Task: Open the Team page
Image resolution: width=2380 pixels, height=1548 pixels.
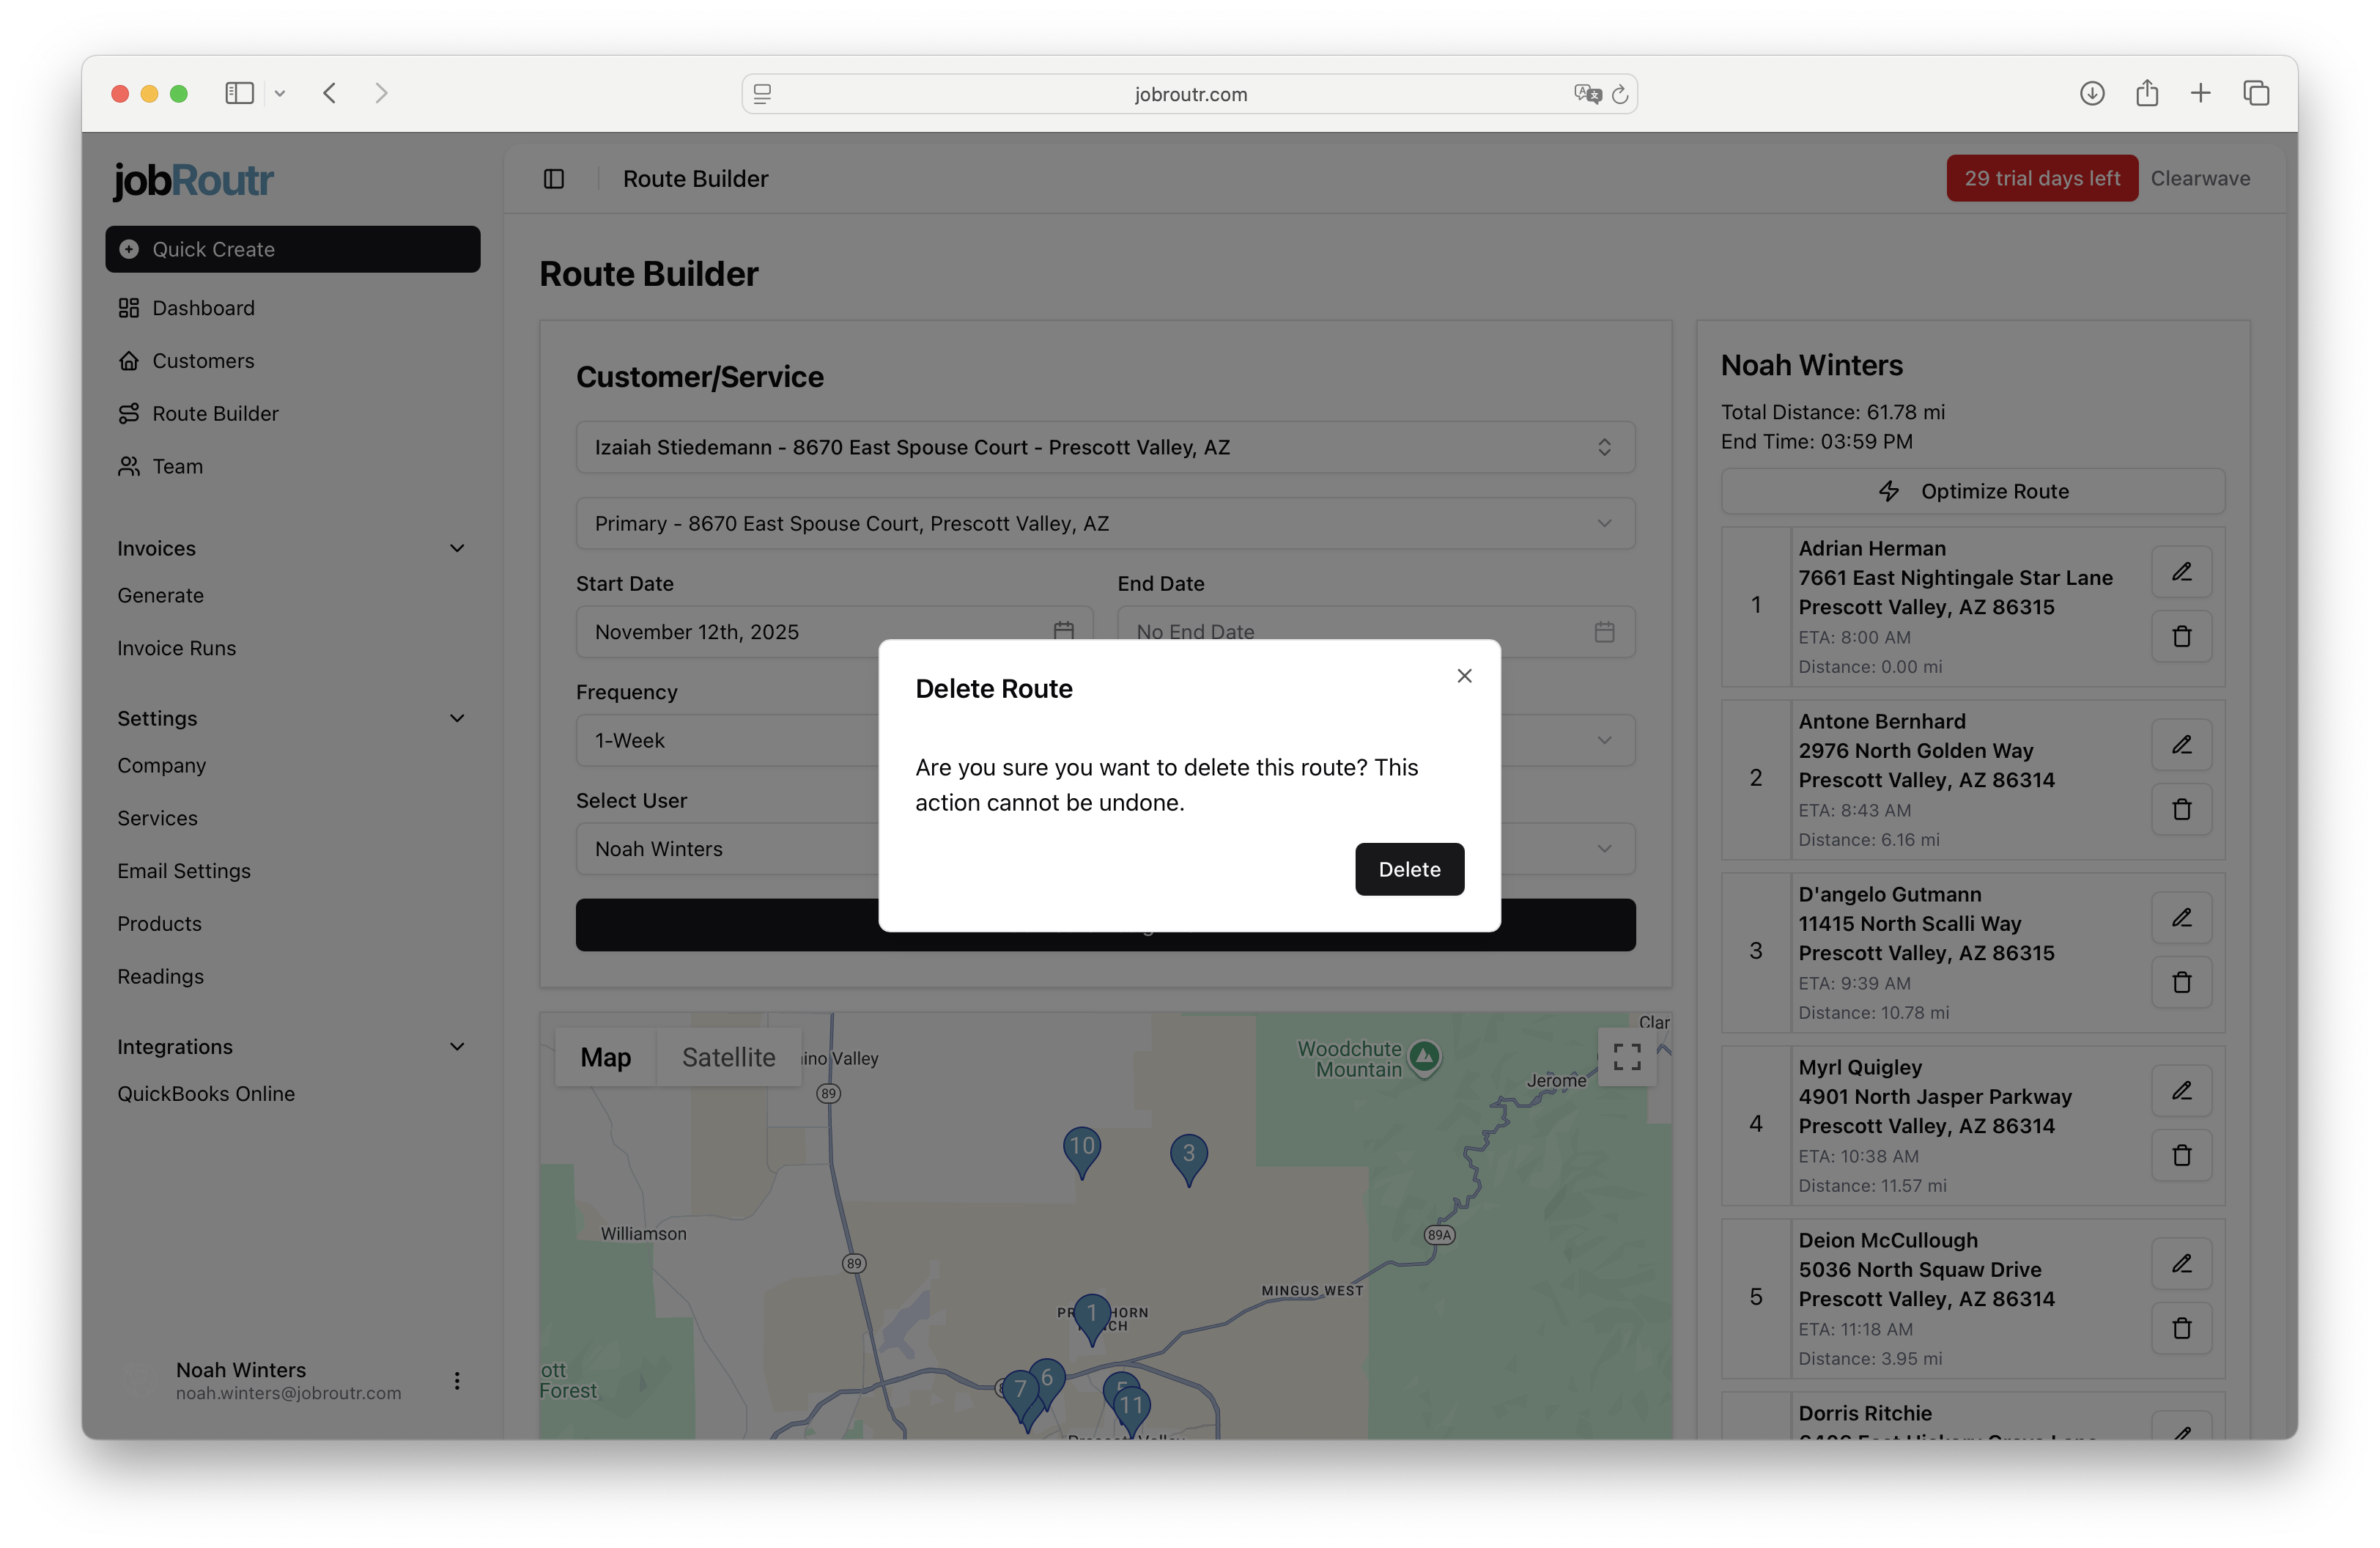Action: pos(176,466)
